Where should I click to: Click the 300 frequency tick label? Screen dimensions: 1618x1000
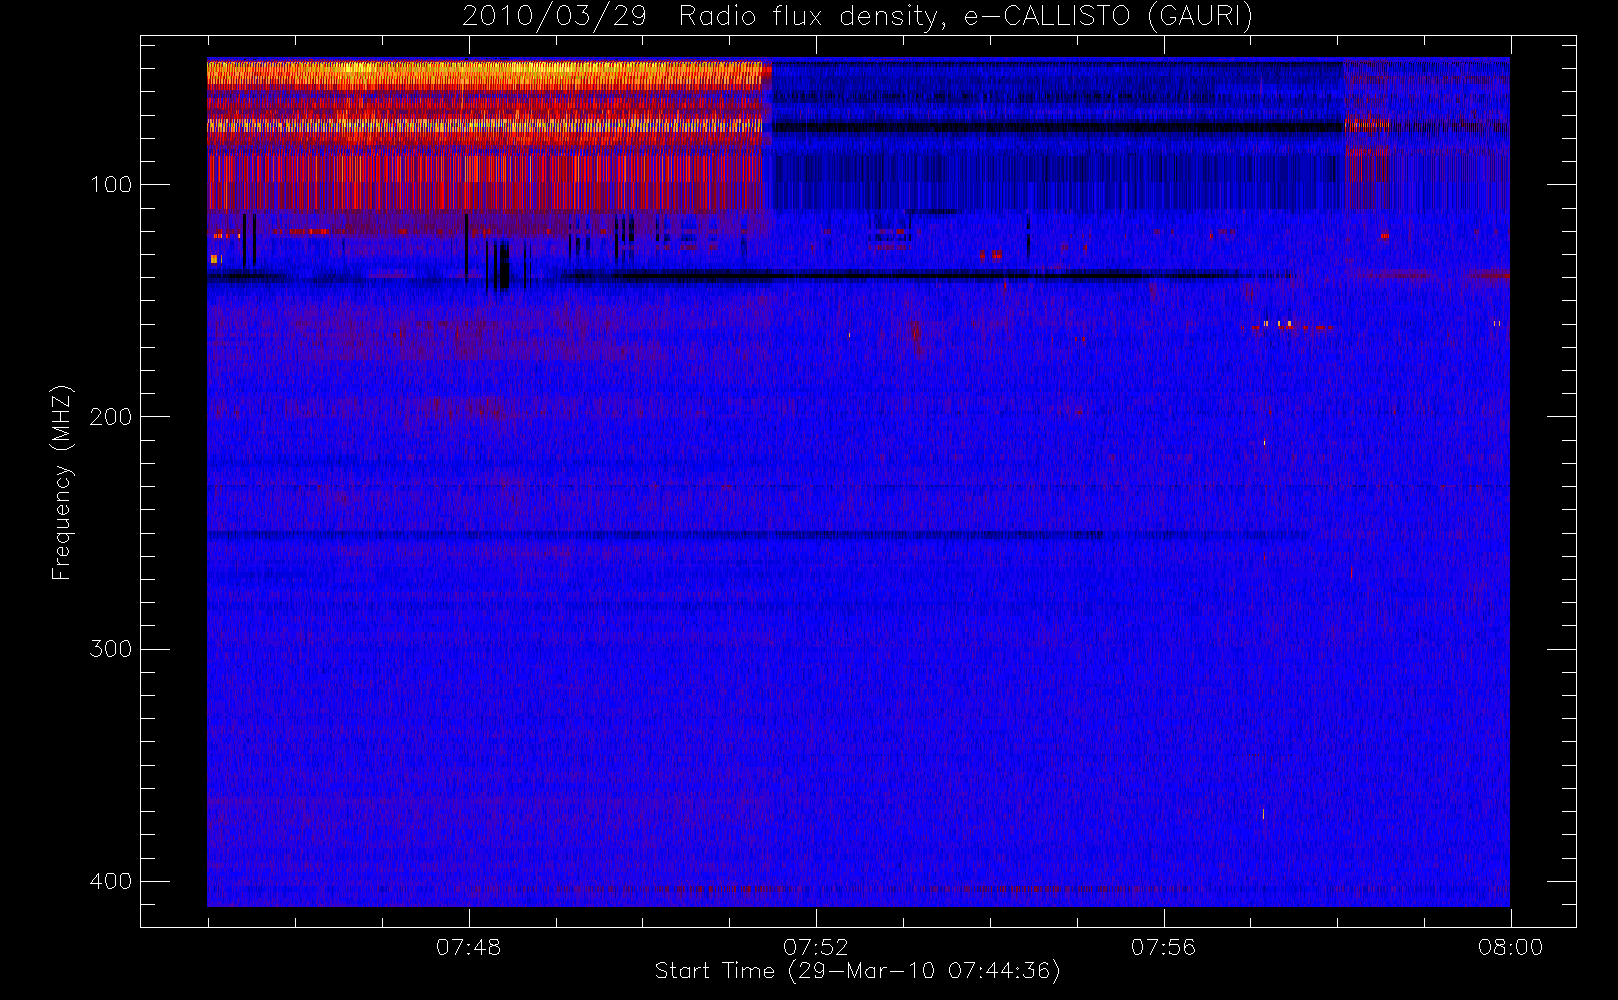coord(110,649)
